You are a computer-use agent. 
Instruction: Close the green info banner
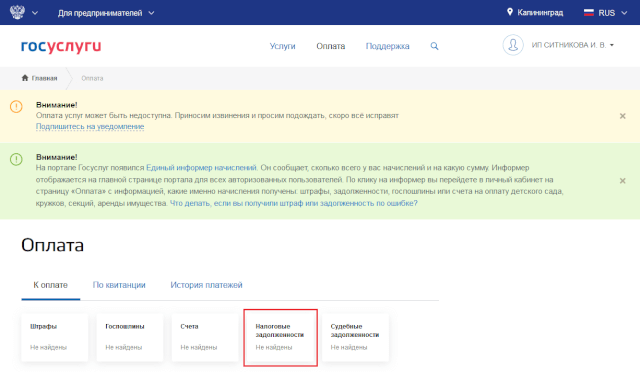point(622,180)
